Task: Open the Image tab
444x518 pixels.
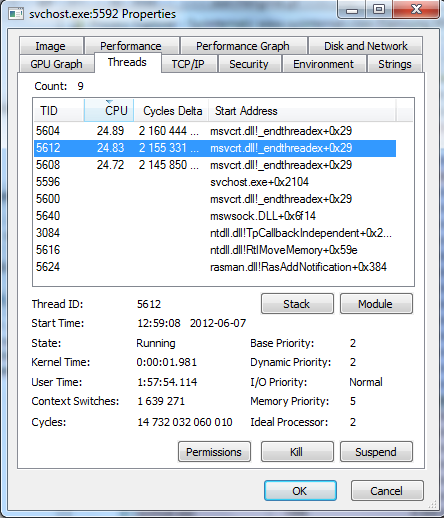Action: [x=51, y=46]
